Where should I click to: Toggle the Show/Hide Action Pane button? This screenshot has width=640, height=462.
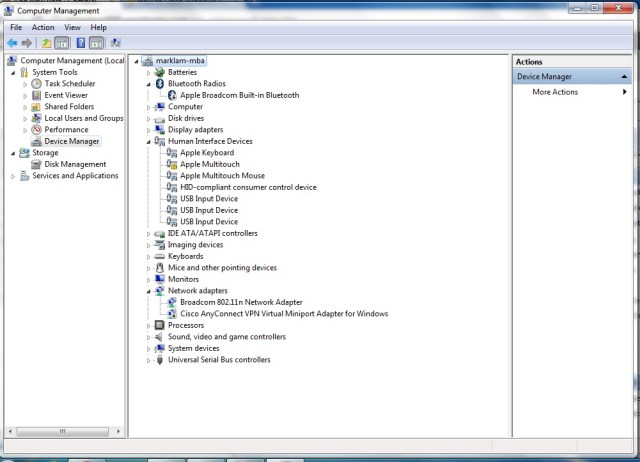coord(97,43)
